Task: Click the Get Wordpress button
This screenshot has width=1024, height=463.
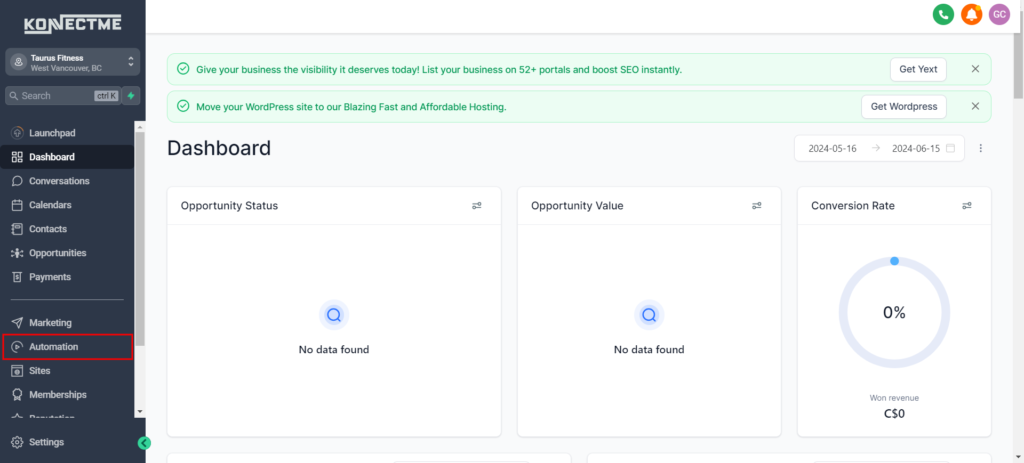Action: pos(903,107)
